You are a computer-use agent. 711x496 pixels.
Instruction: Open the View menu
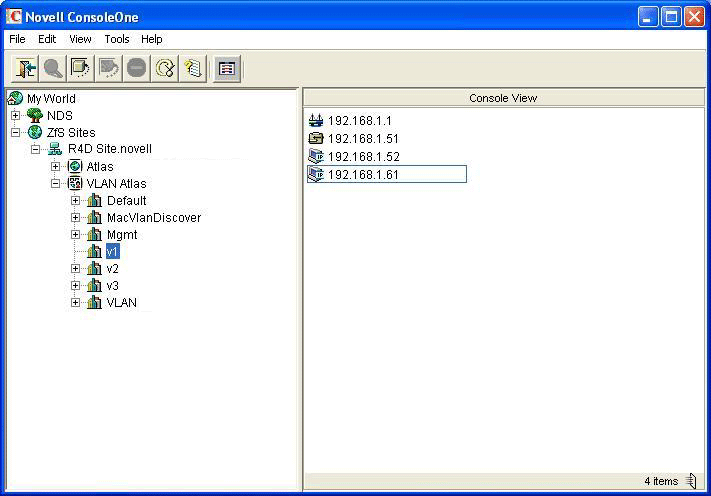pyautogui.click(x=80, y=39)
